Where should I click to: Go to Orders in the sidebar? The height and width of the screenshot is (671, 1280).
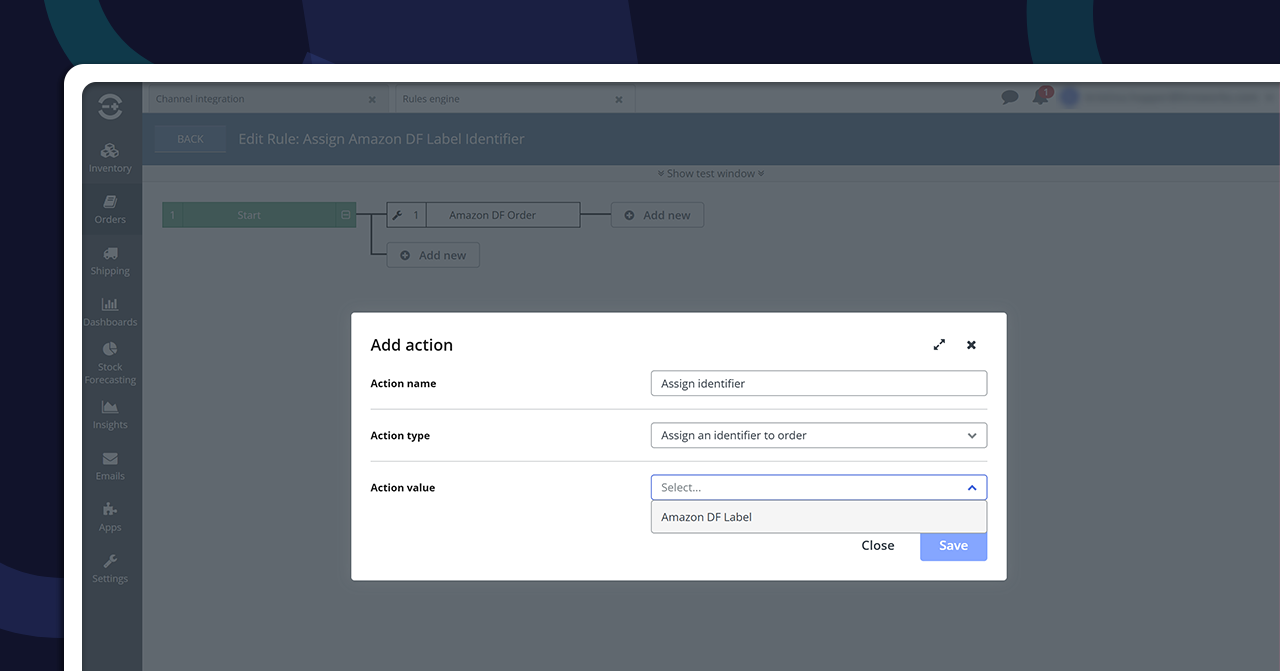pyautogui.click(x=110, y=209)
